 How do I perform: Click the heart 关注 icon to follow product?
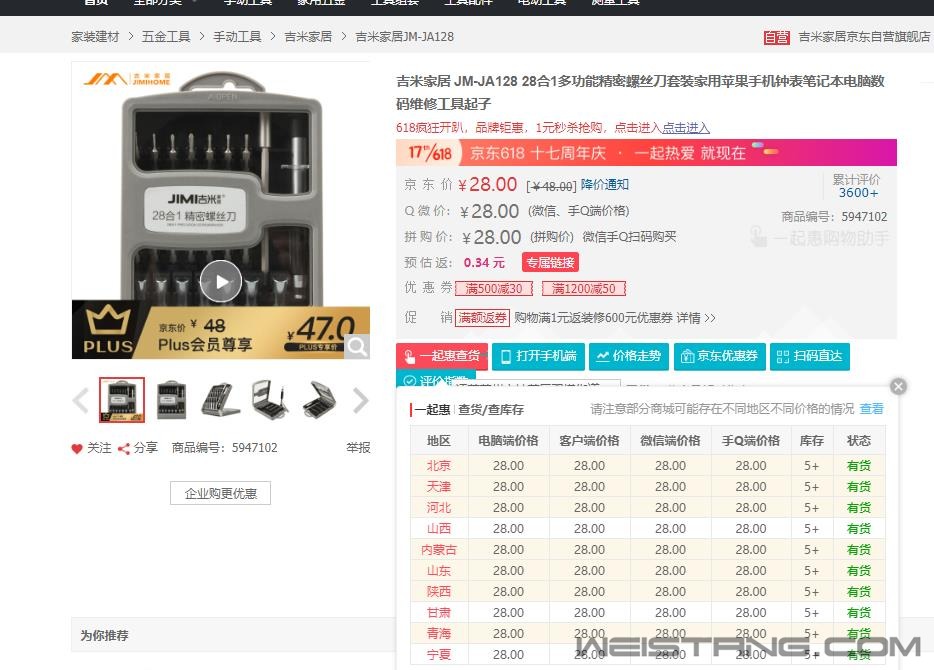(77, 448)
